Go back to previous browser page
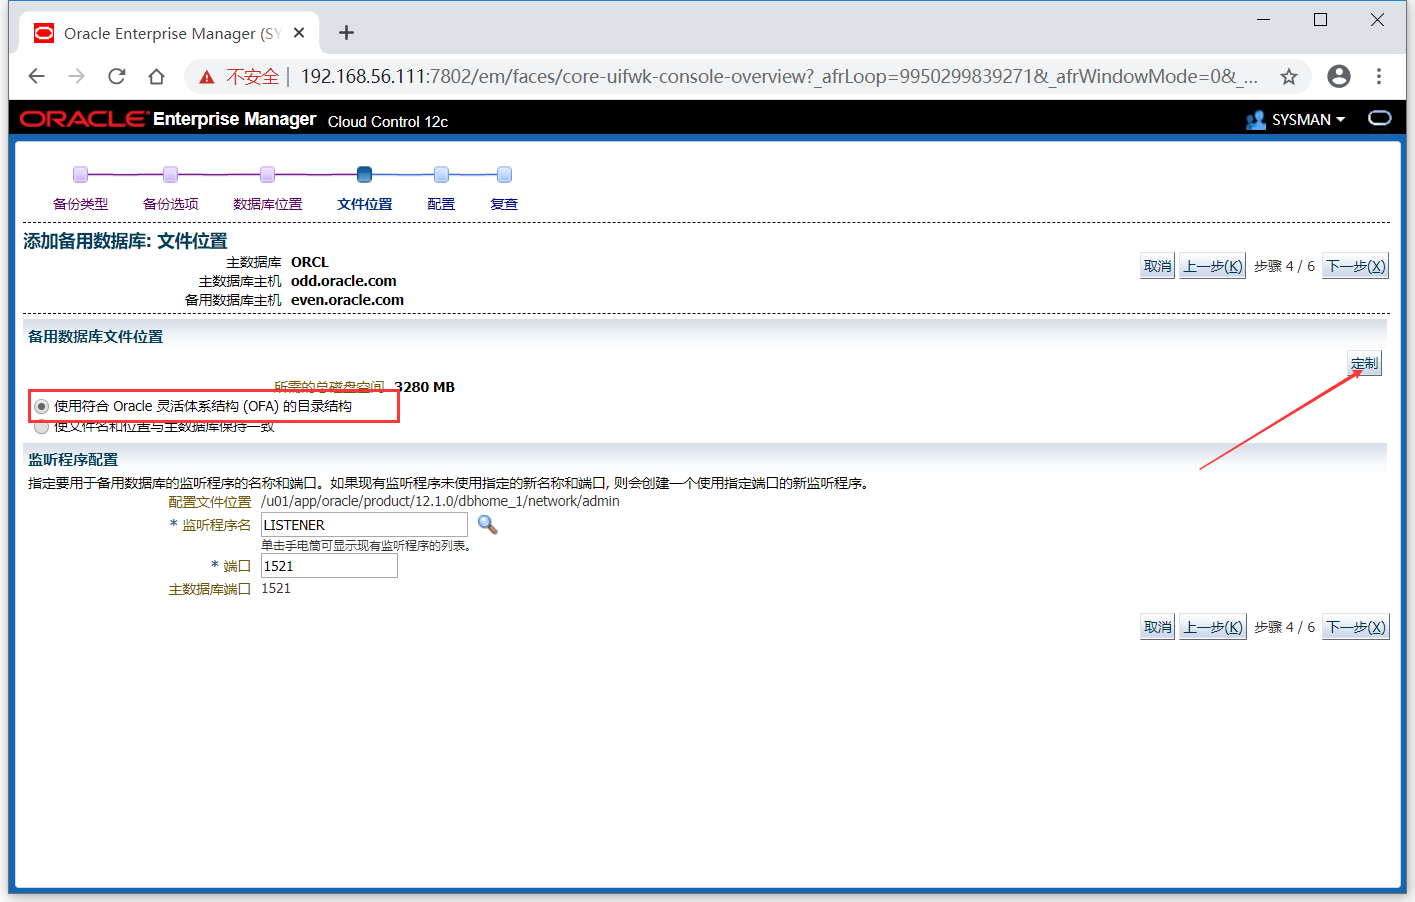This screenshot has width=1415, height=902. (x=37, y=76)
